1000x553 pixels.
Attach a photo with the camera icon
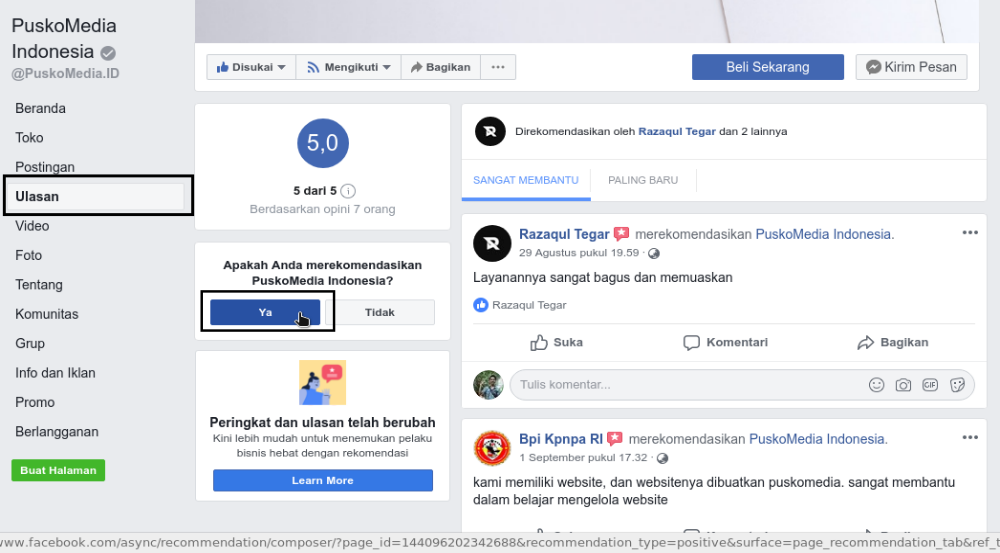903,385
